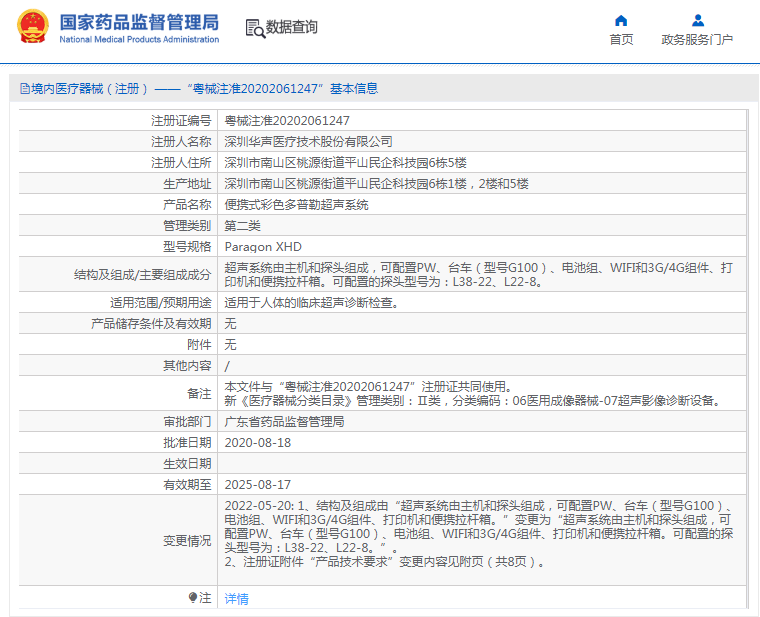Open the 数据查询 search icon

coord(255,28)
